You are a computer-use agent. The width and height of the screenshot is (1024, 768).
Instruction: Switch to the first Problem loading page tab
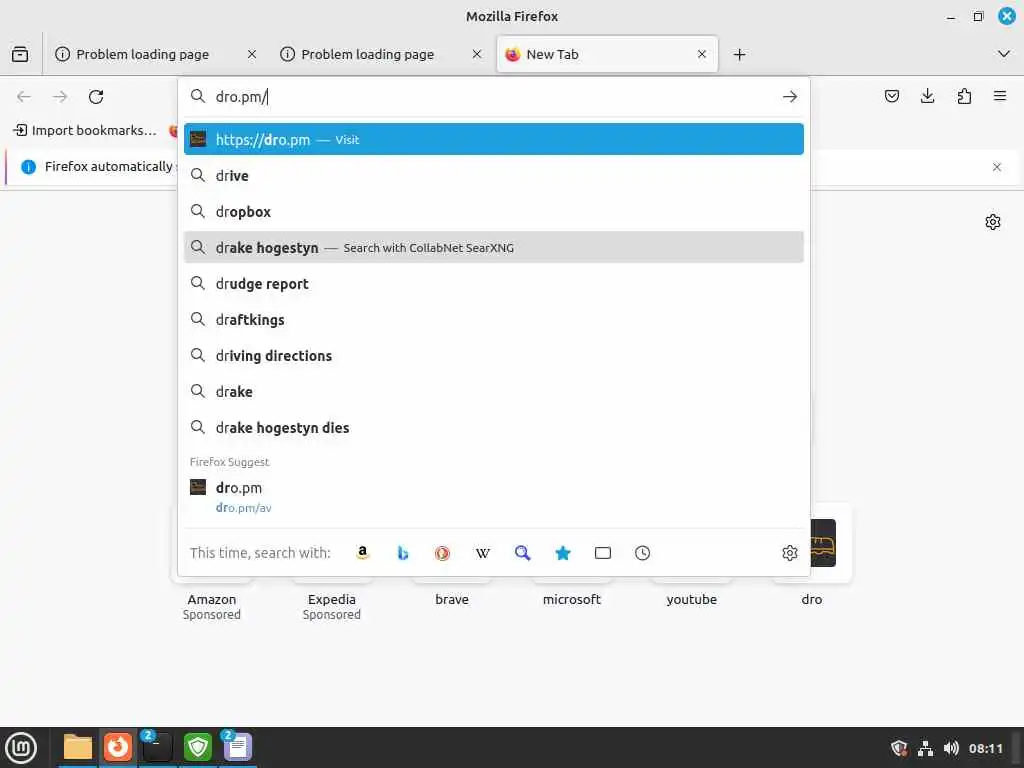144,54
